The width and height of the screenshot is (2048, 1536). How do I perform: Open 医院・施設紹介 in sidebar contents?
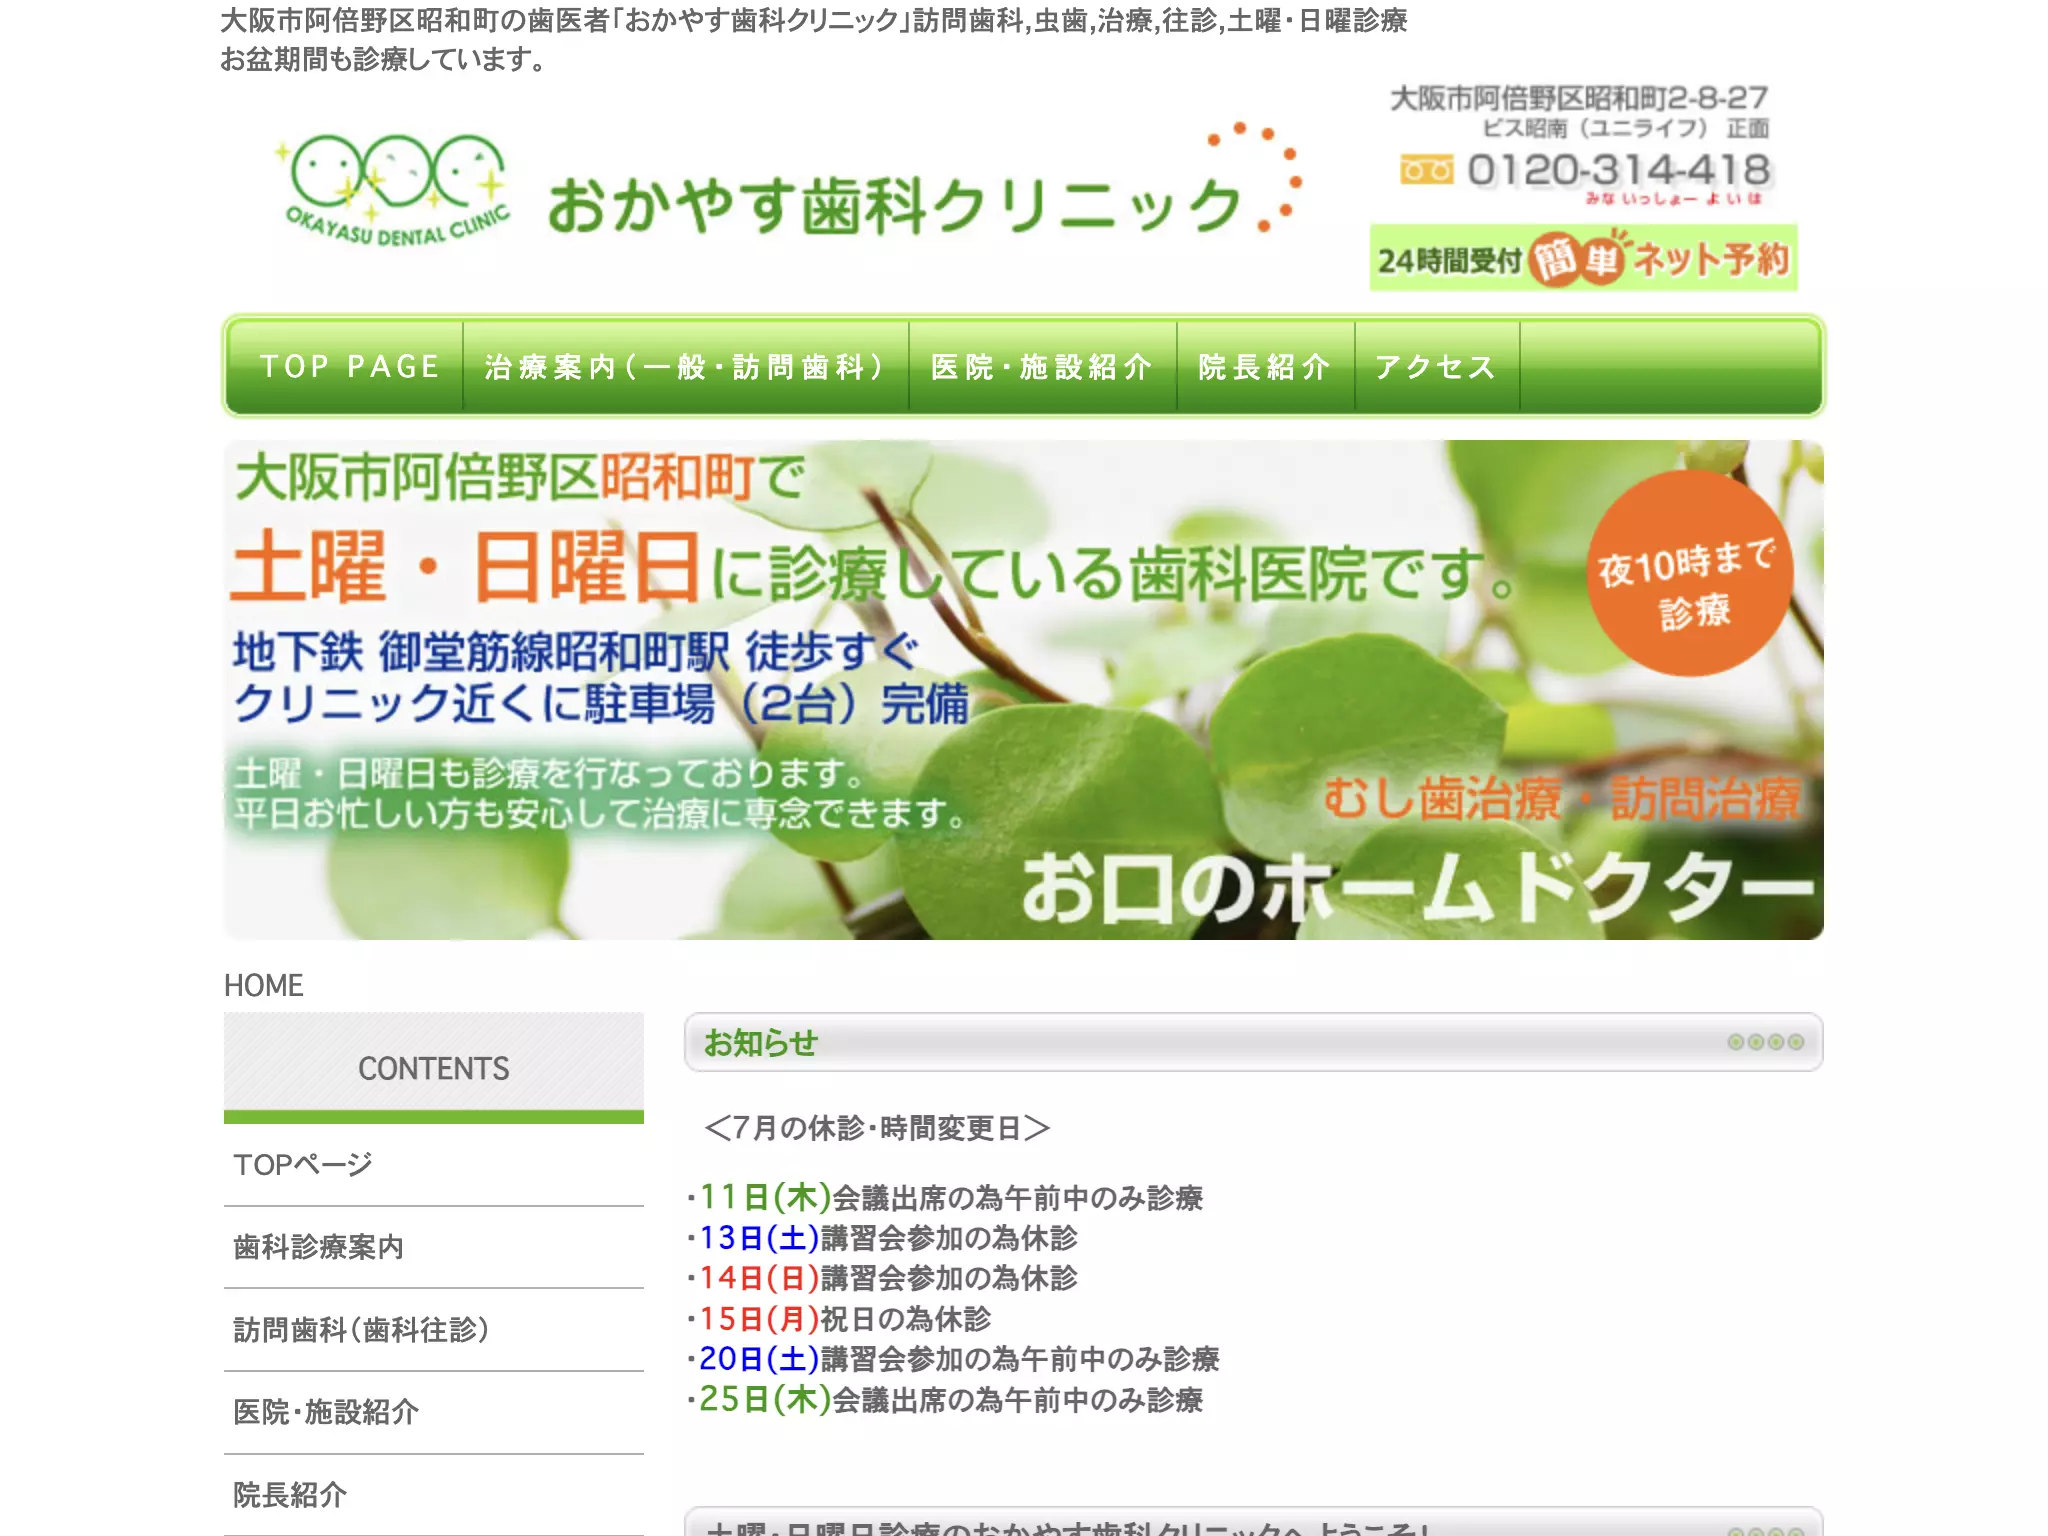click(x=433, y=1412)
